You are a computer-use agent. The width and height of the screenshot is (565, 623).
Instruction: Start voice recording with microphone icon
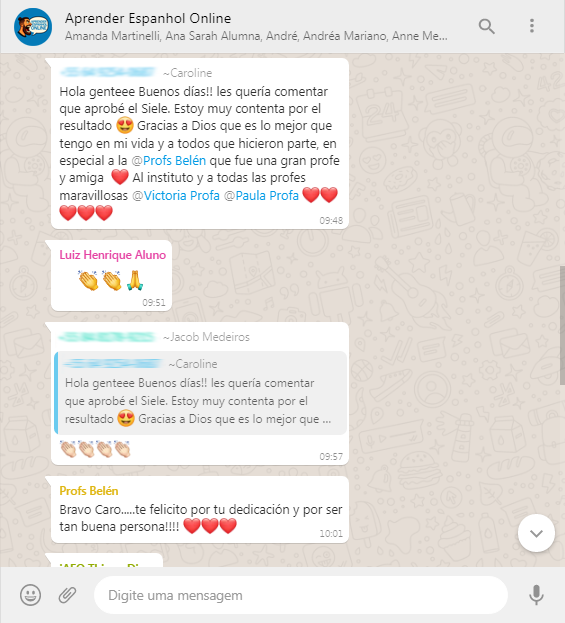click(536, 595)
